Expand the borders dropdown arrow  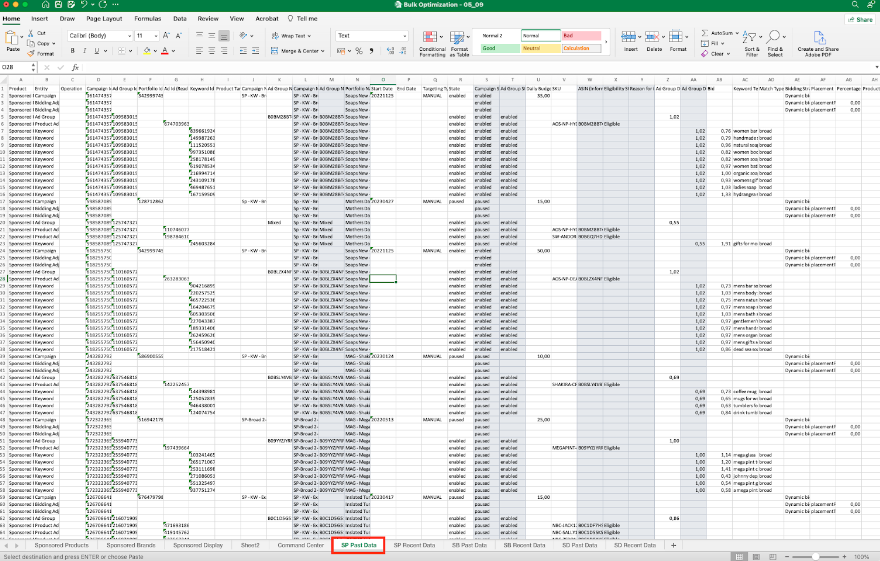point(131,50)
